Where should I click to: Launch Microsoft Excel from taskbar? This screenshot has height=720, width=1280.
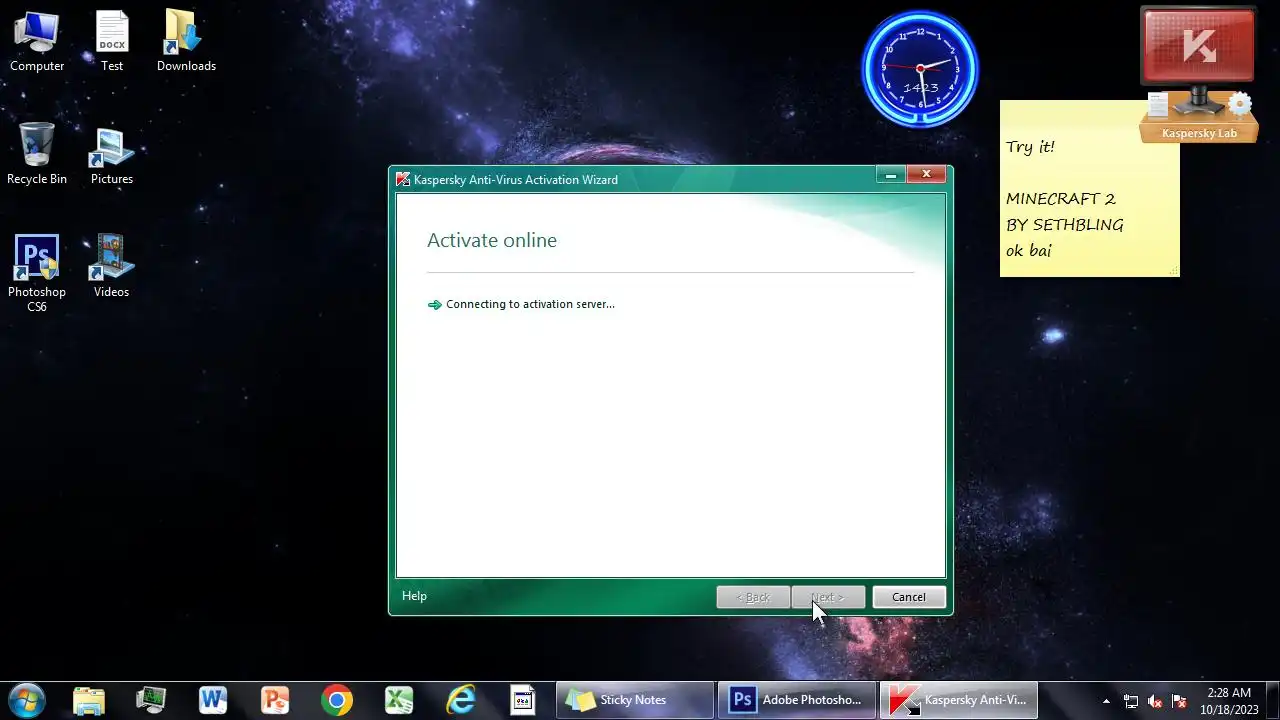[399, 700]
